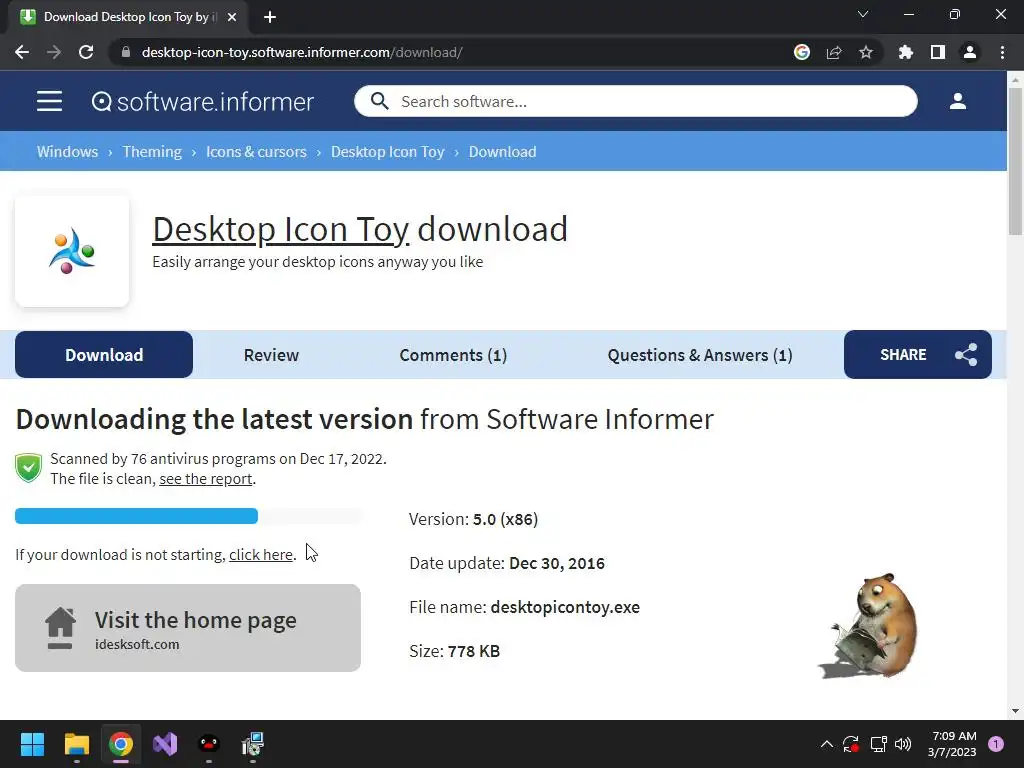Go back using browser back arrow

point(22,52)
